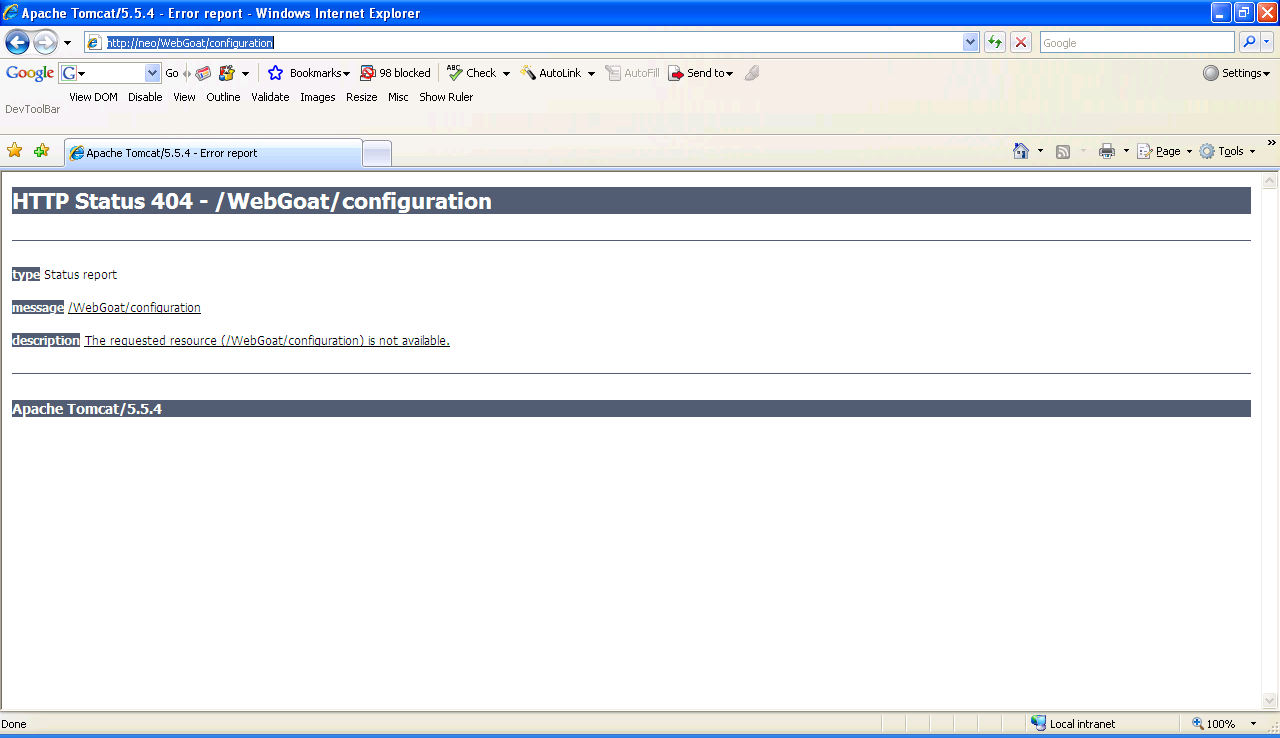Click the Google search input field
The height and width of the screenshot is (738, 1280).
pyautogui.click(x=1136, y=42)
